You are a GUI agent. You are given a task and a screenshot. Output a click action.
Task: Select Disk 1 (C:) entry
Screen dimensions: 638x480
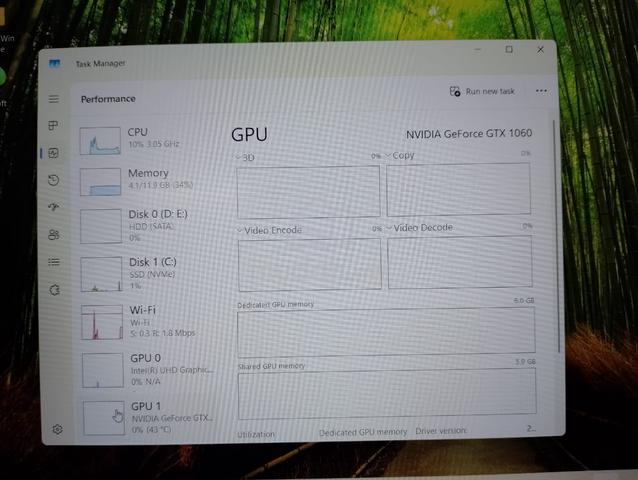click(149, 274)
